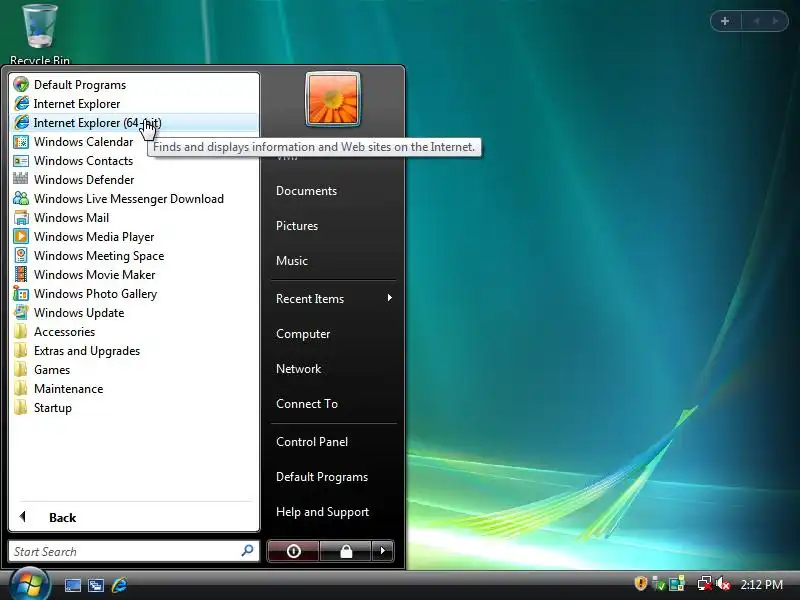Click Switch between windows Quick Launch icon

[x=96, y=585]
